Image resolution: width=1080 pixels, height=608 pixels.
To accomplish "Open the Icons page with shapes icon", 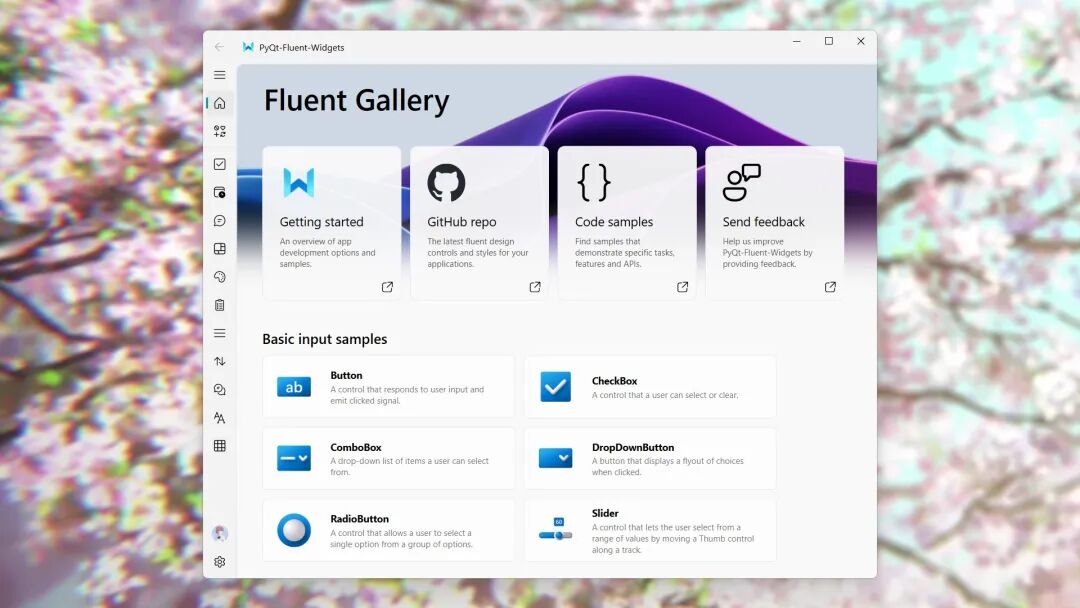I will pyautogui.click(x=220, y=132).
